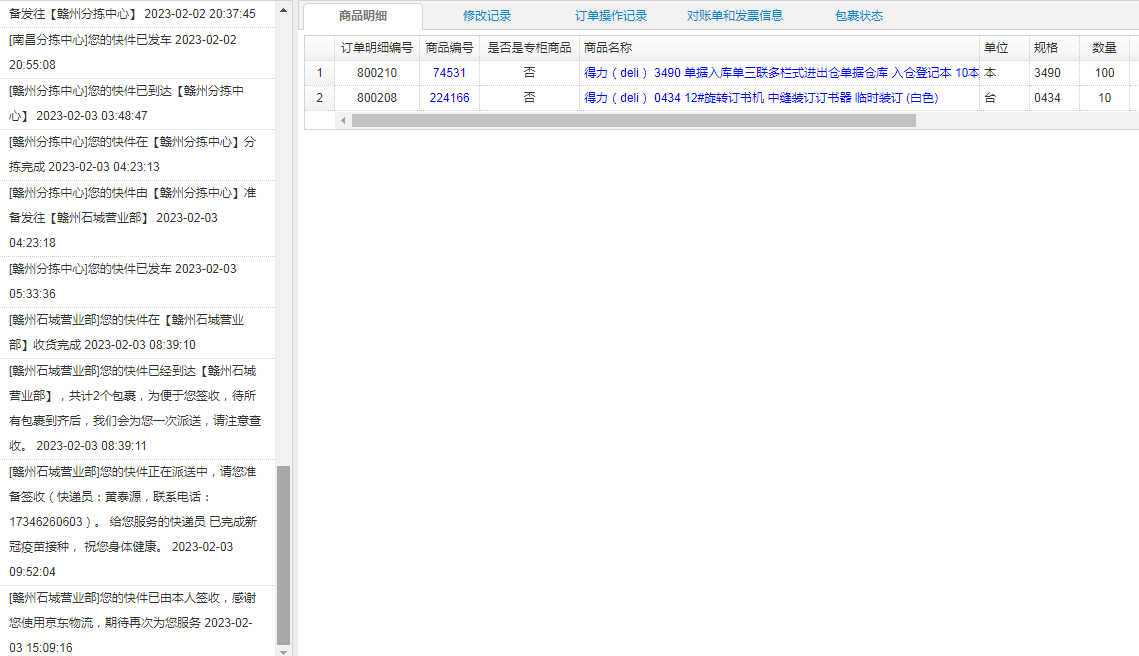Click the quantity cell 100
The width and height of the screenshot is (1139, 656).
(1104, 73)
